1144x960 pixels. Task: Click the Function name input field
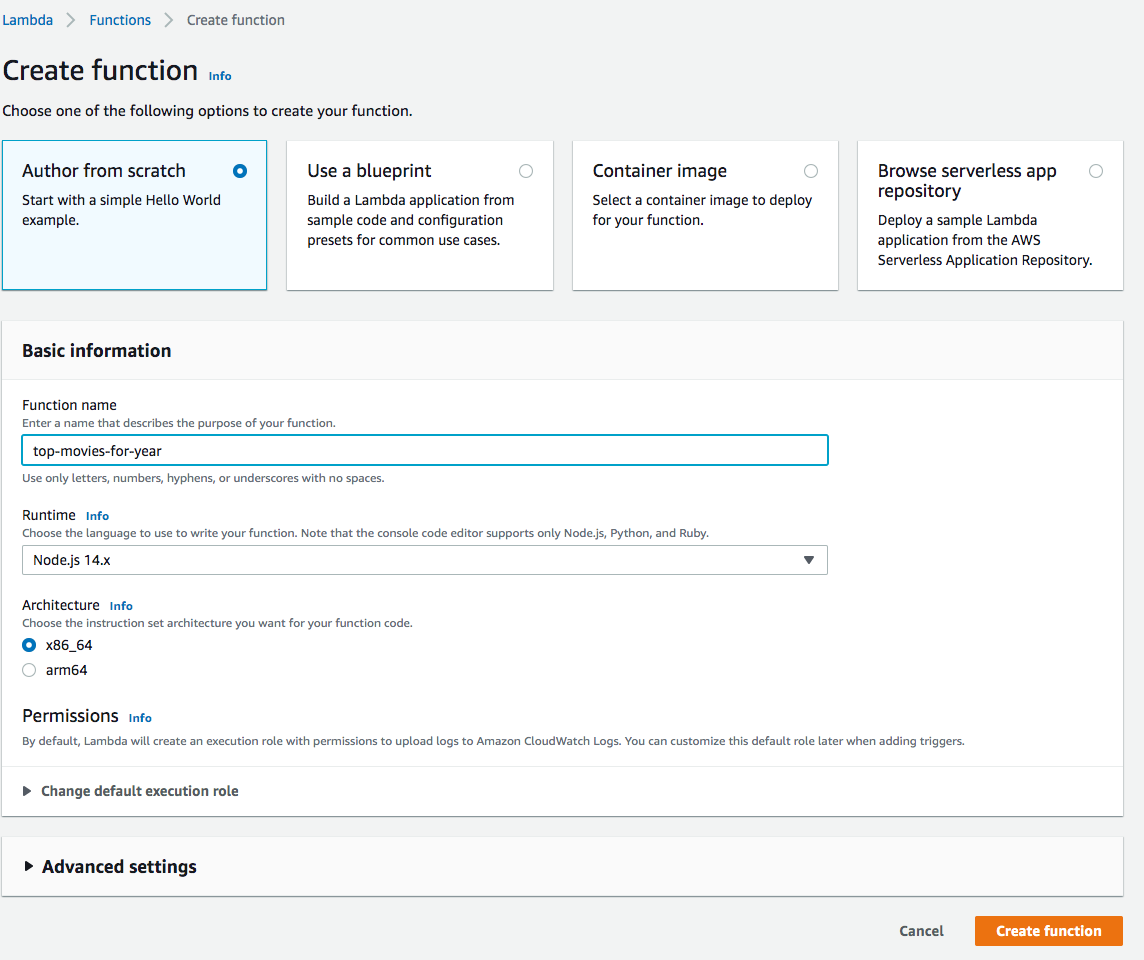(425, 451)
